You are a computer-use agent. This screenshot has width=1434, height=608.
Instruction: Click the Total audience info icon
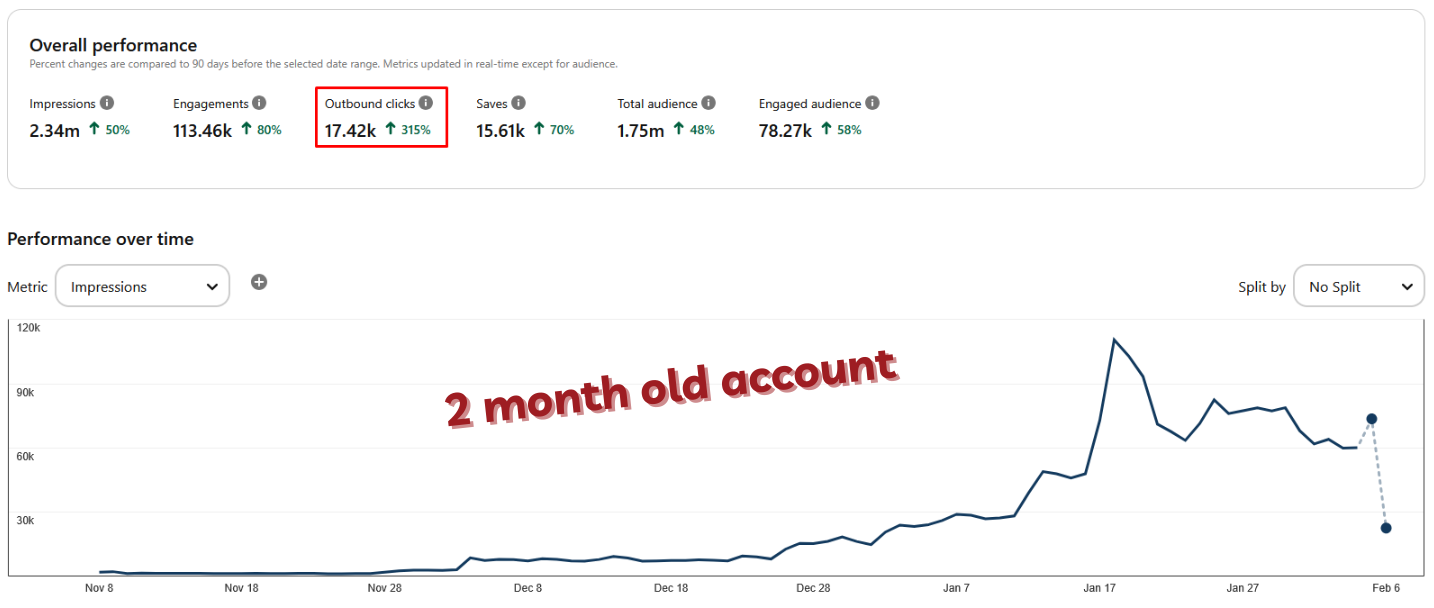click(708, 103)
